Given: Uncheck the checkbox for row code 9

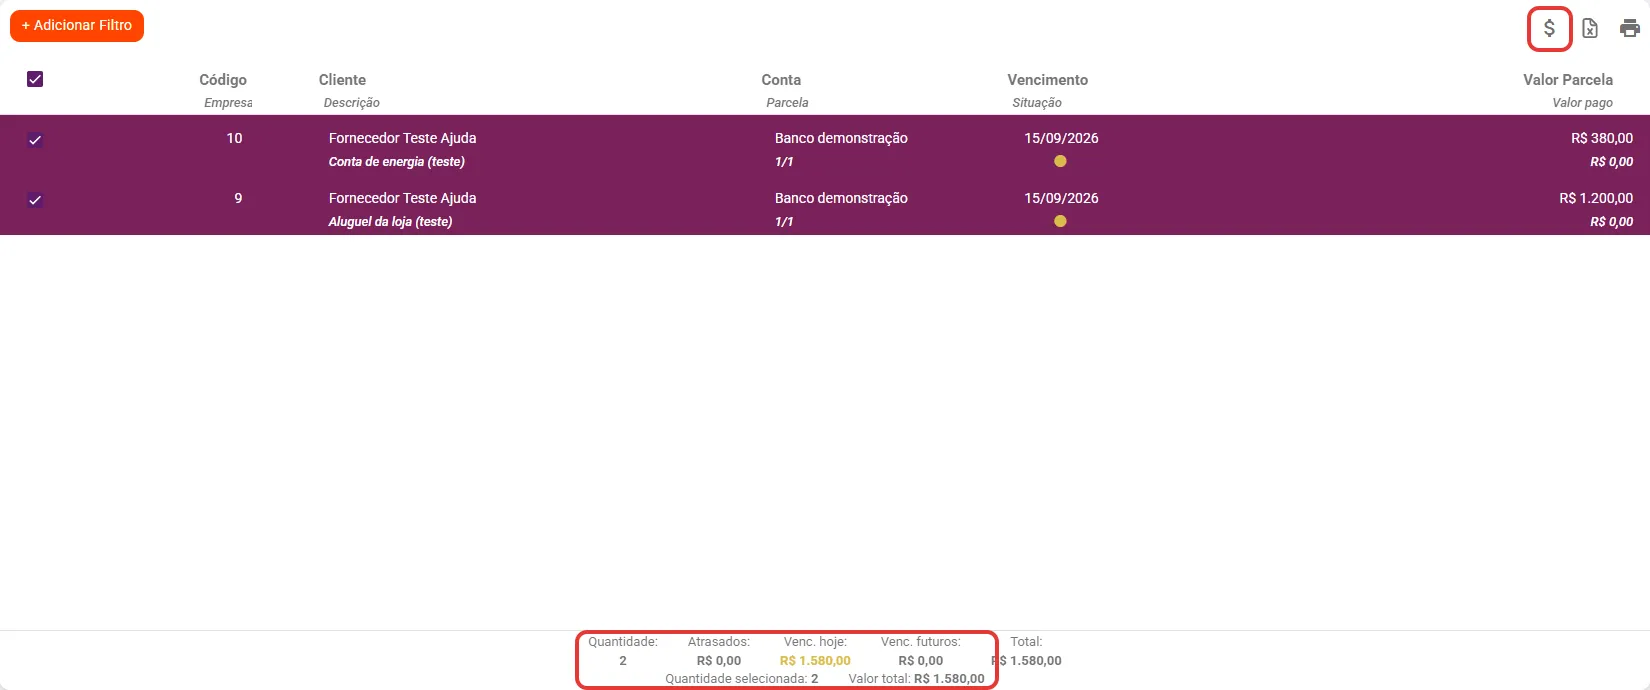Looking at the screenshot, I should (x=35, y=200).
